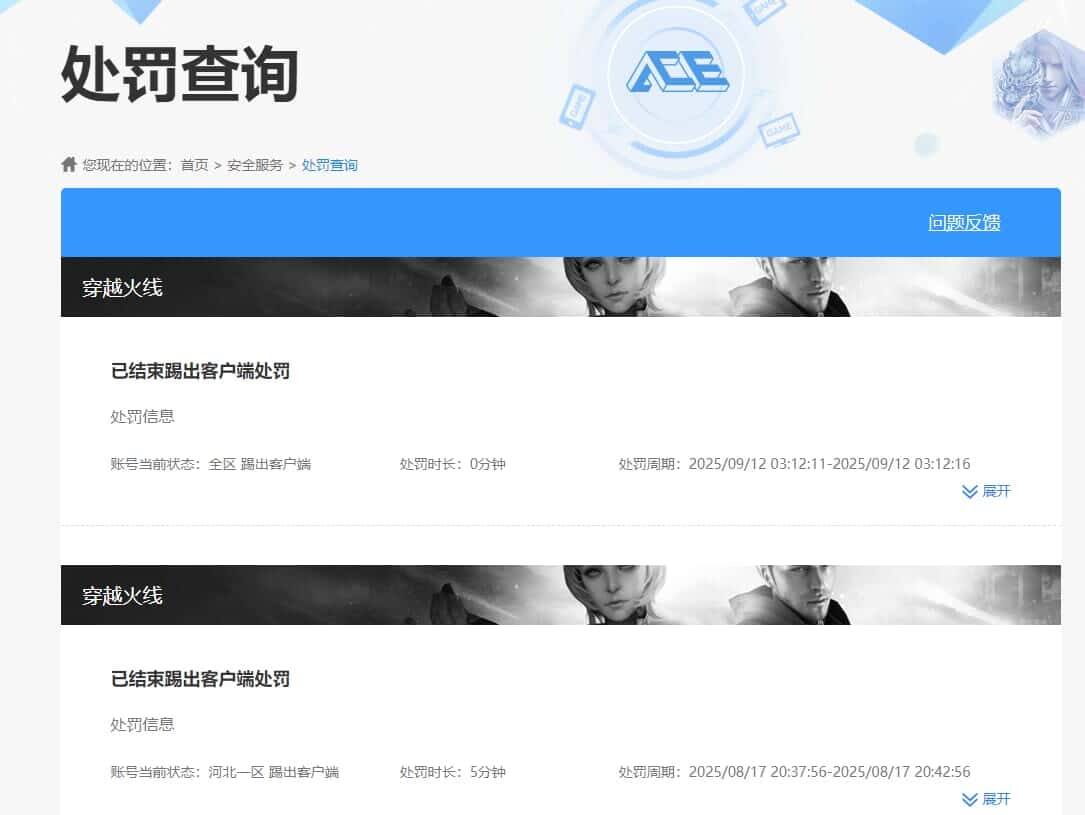
Task: Click the double-chevron icon on the first record
Action: (967, 491)
